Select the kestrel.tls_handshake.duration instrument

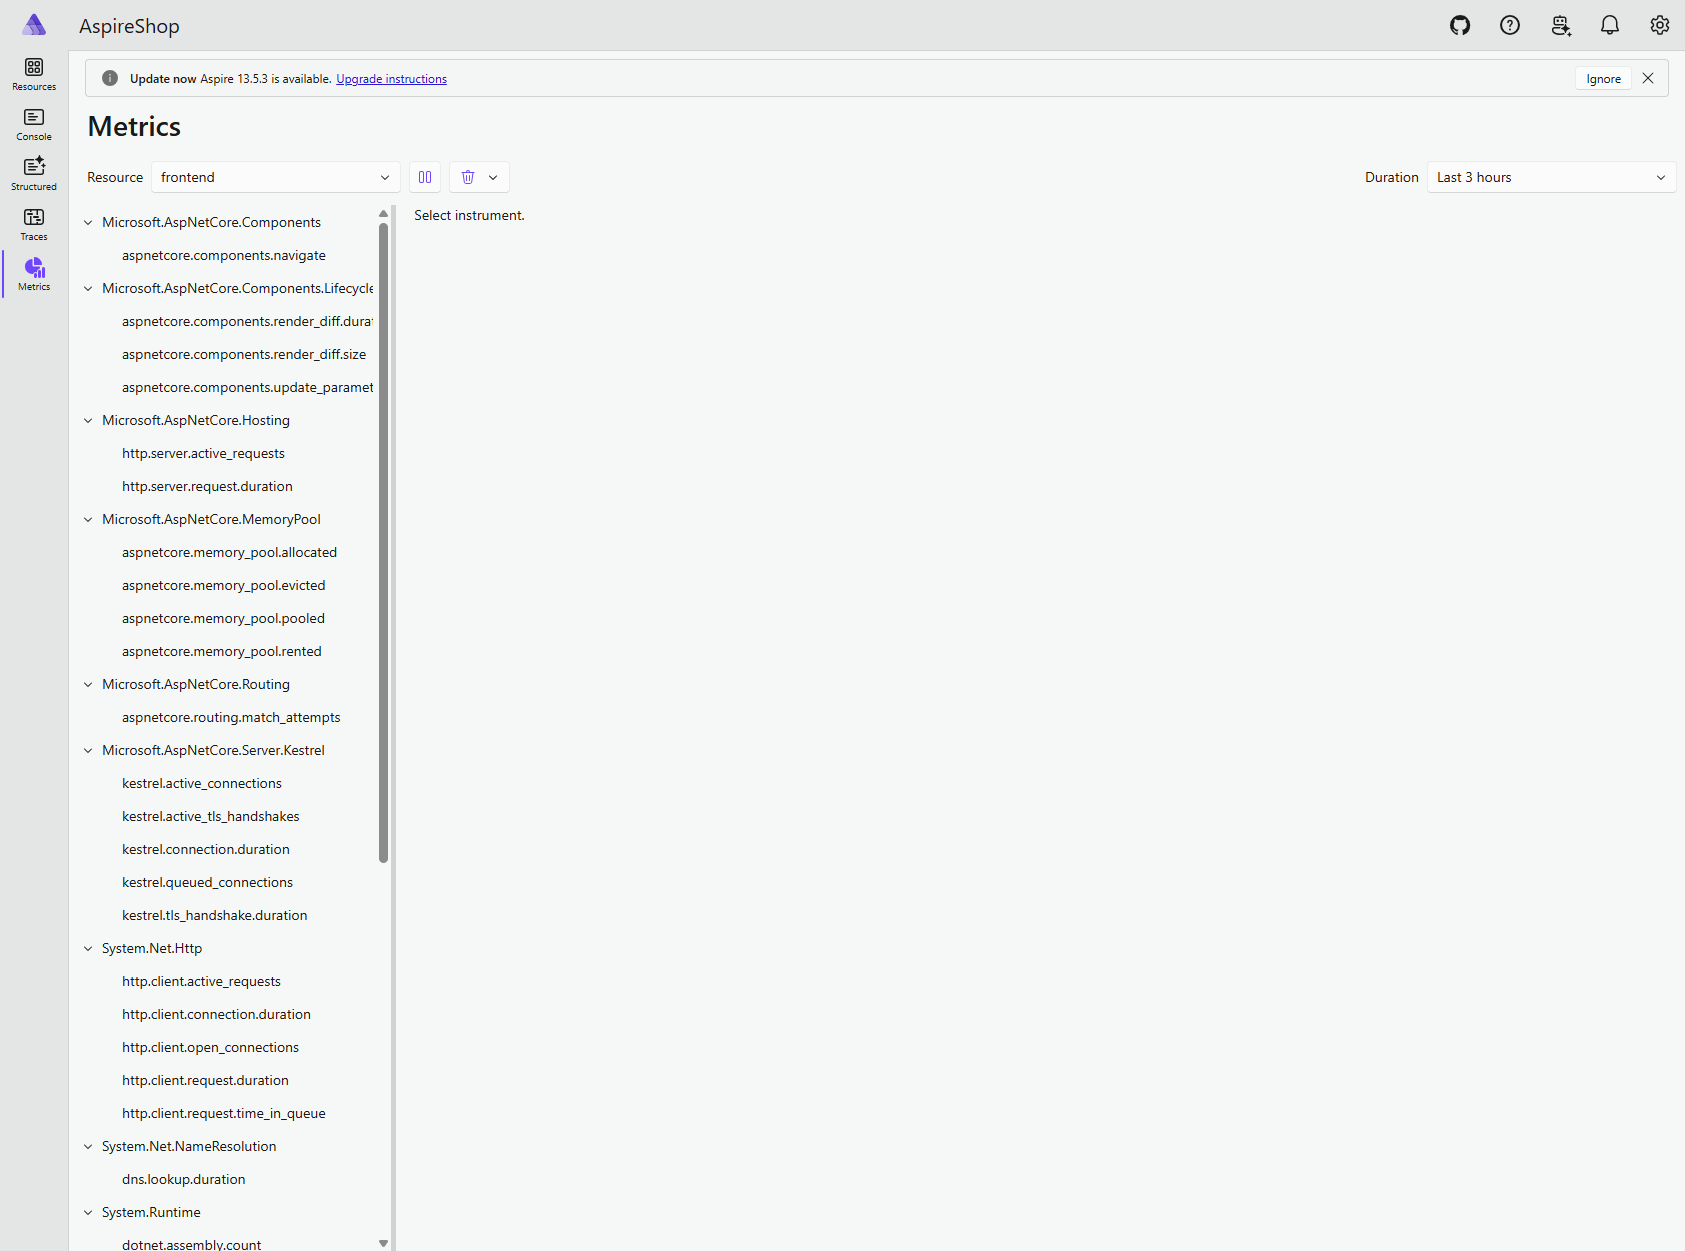point(215,915)
